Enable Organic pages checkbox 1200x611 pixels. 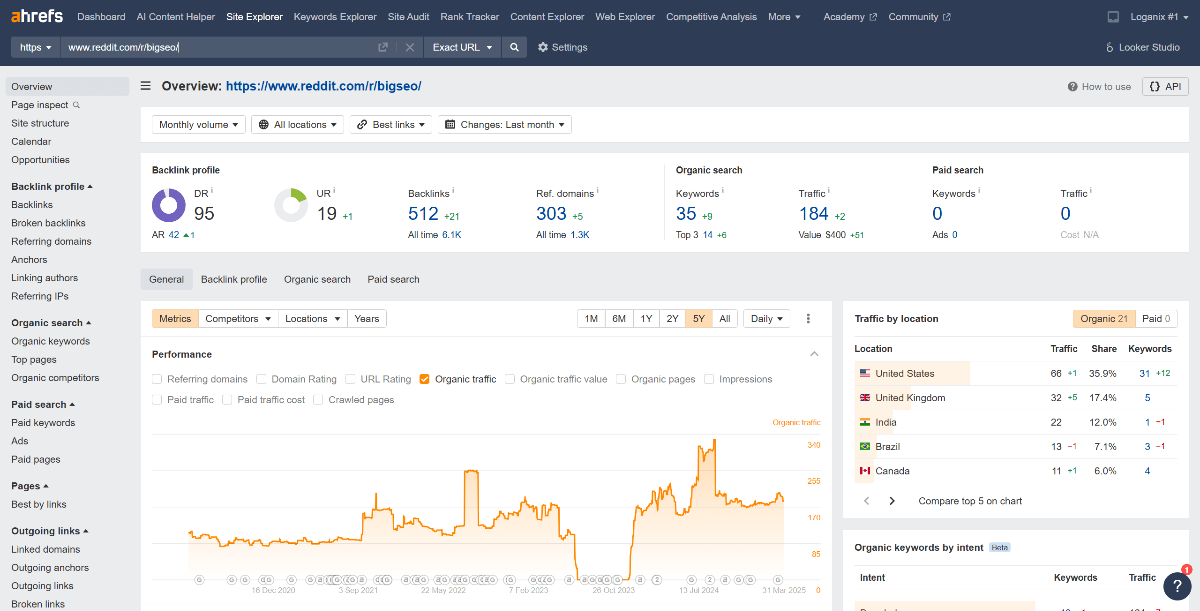click(x=621, y=379)
